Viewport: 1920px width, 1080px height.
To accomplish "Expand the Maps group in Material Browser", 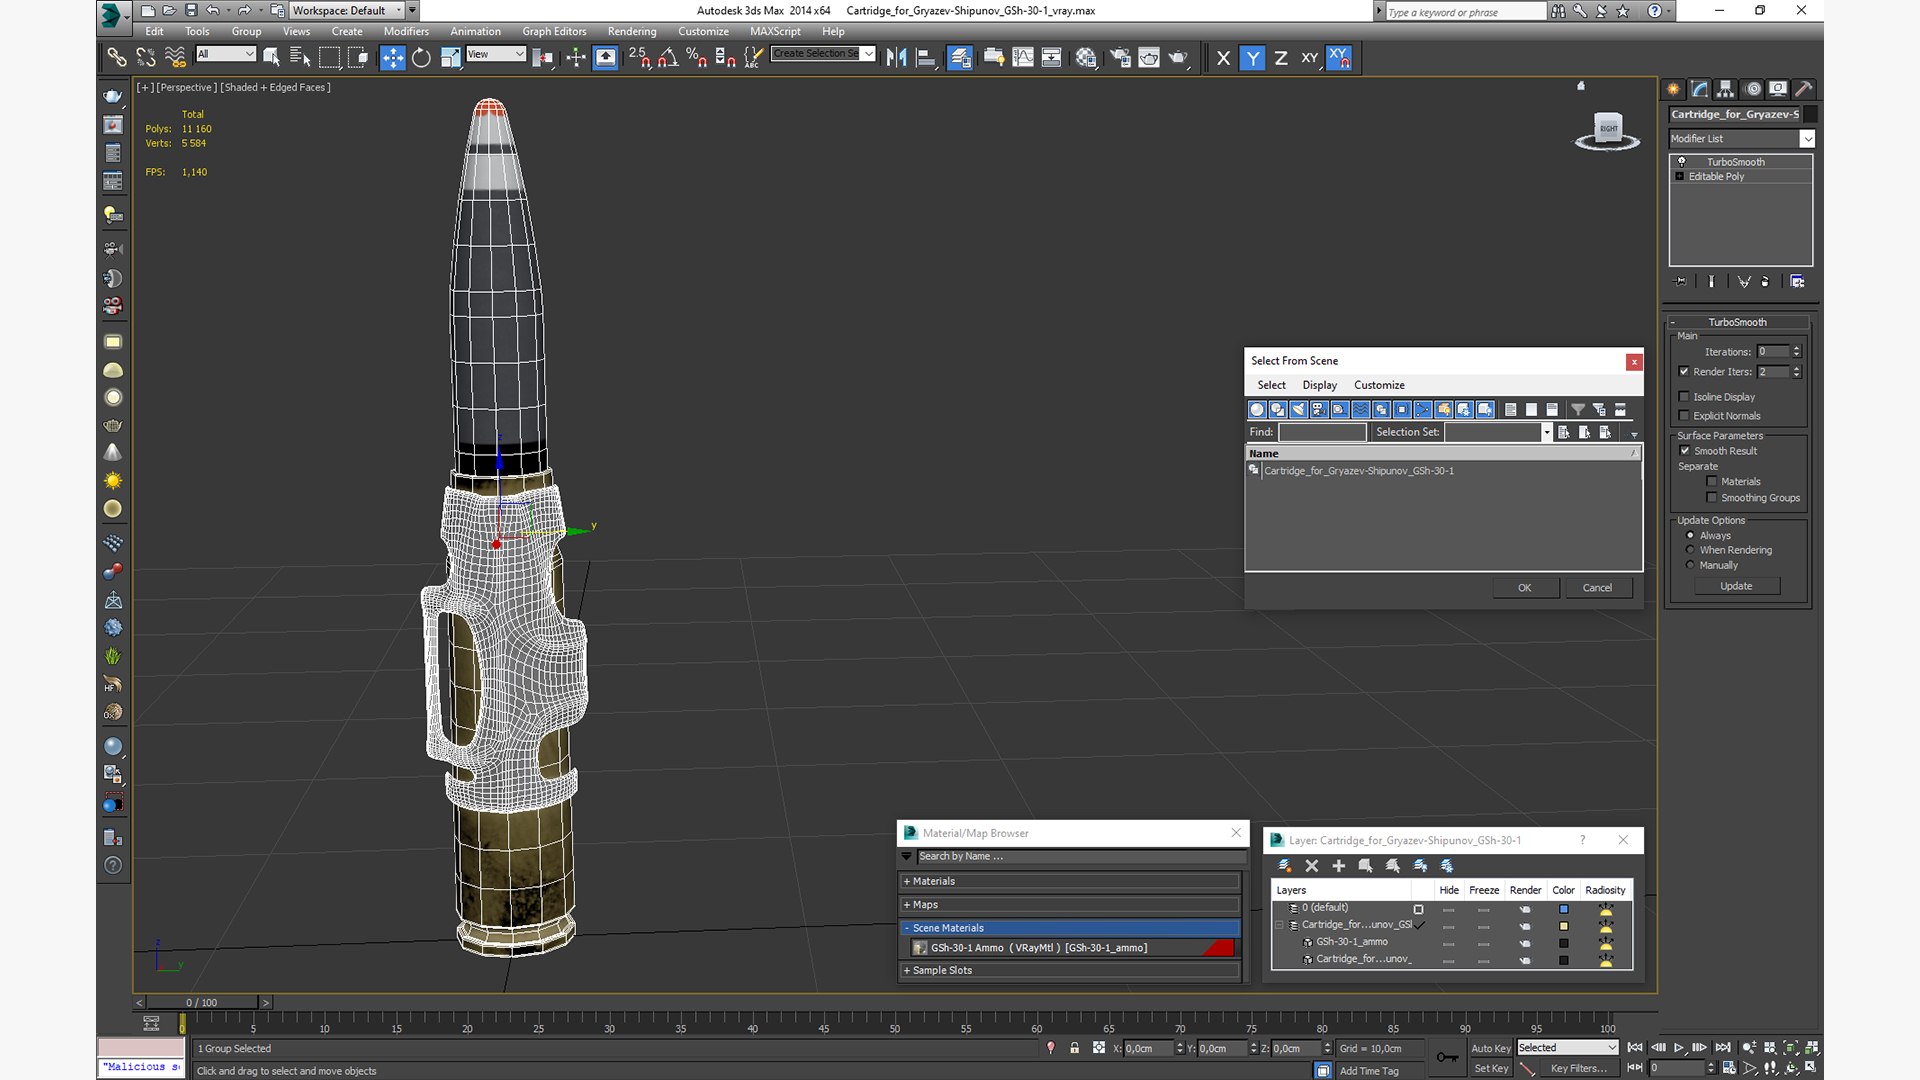I will (x=1070, y=905).
